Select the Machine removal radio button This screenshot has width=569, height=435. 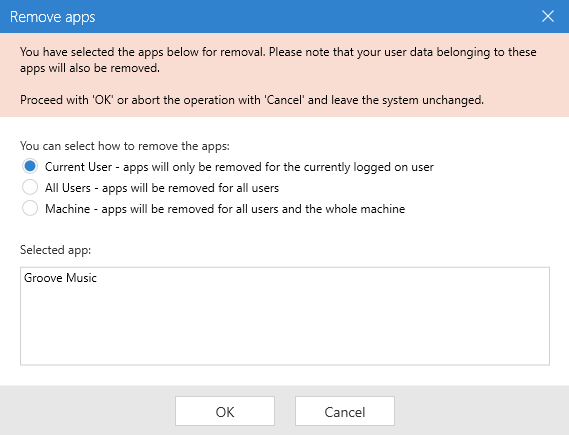(x=30, y=209)
